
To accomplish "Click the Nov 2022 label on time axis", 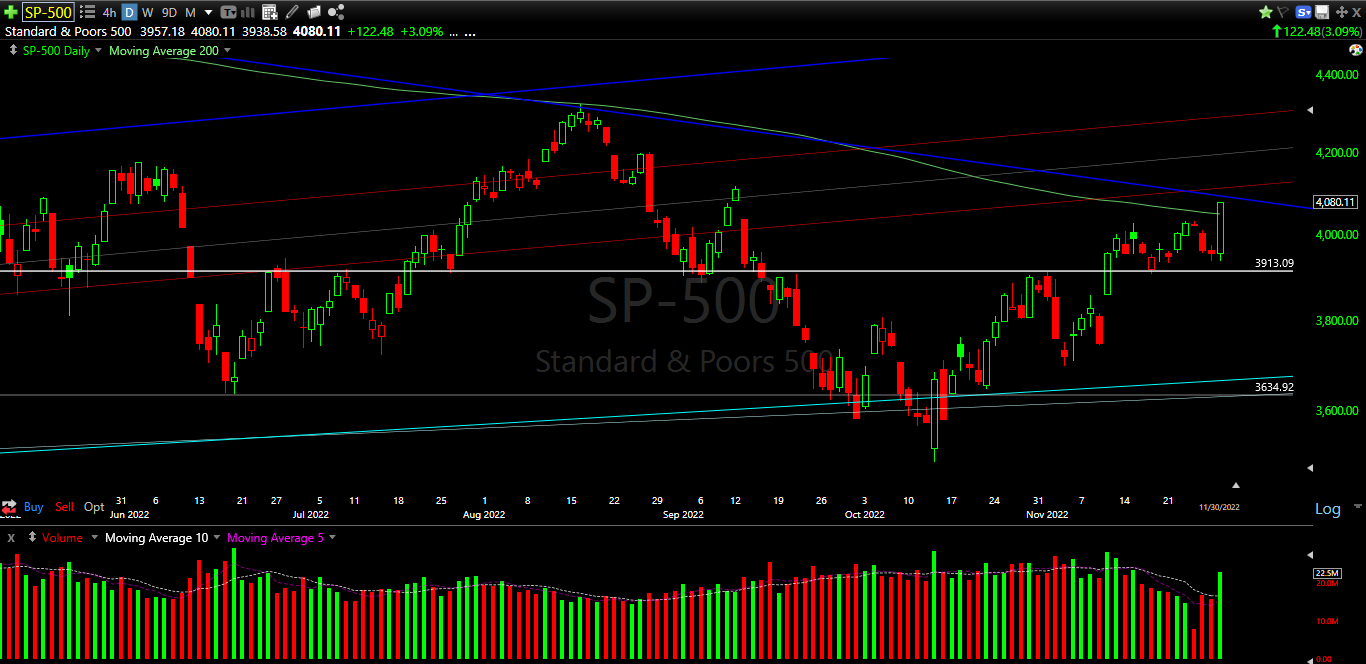I will coord(1047,515).
